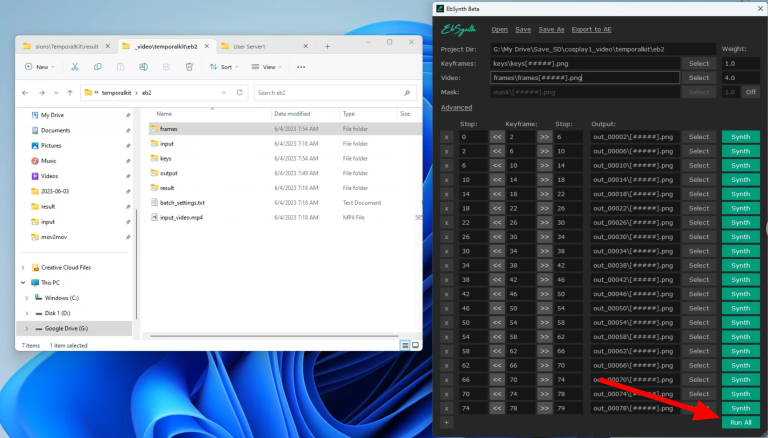The image size is (768, 438).
Task: Click the EbSynth logo
Action: click(x=458, y=30)
